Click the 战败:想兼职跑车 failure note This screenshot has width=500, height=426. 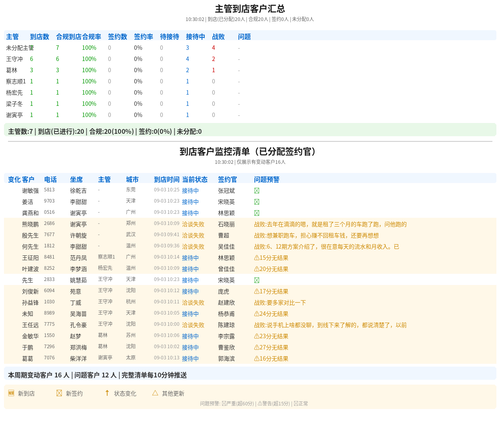[316, 236]
